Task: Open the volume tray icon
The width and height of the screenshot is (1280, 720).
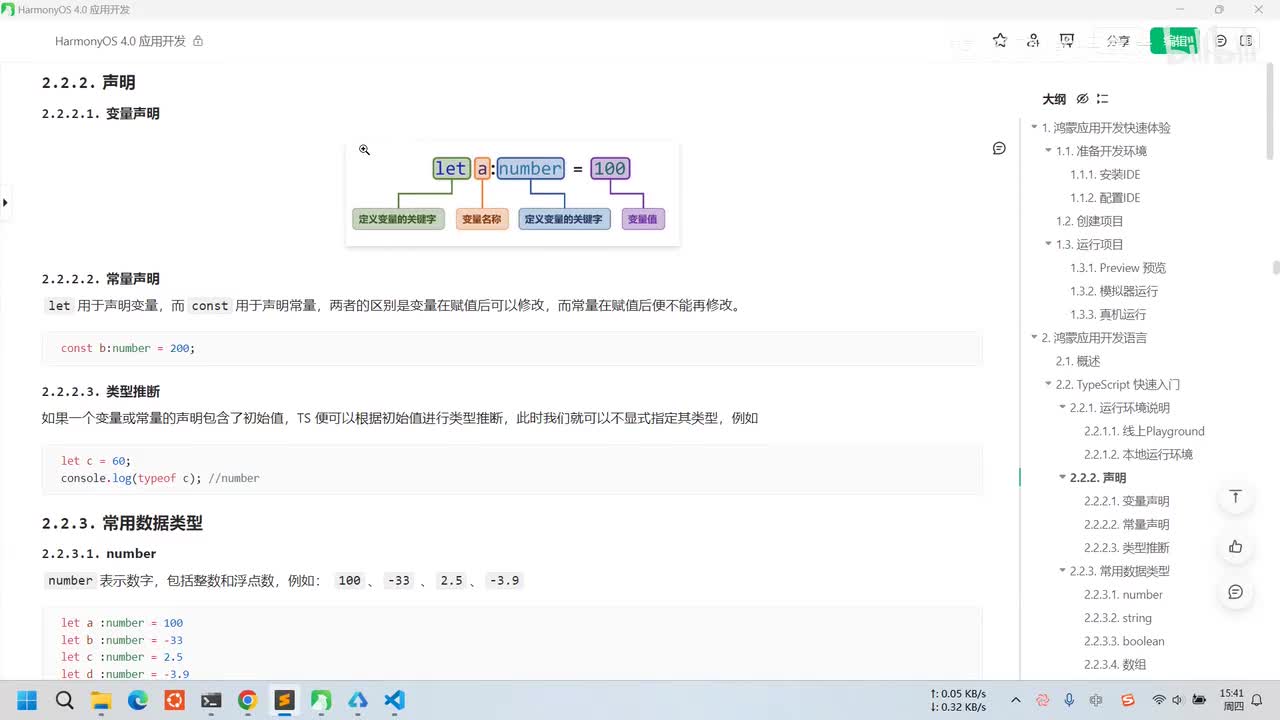Action: point(1176,700)
